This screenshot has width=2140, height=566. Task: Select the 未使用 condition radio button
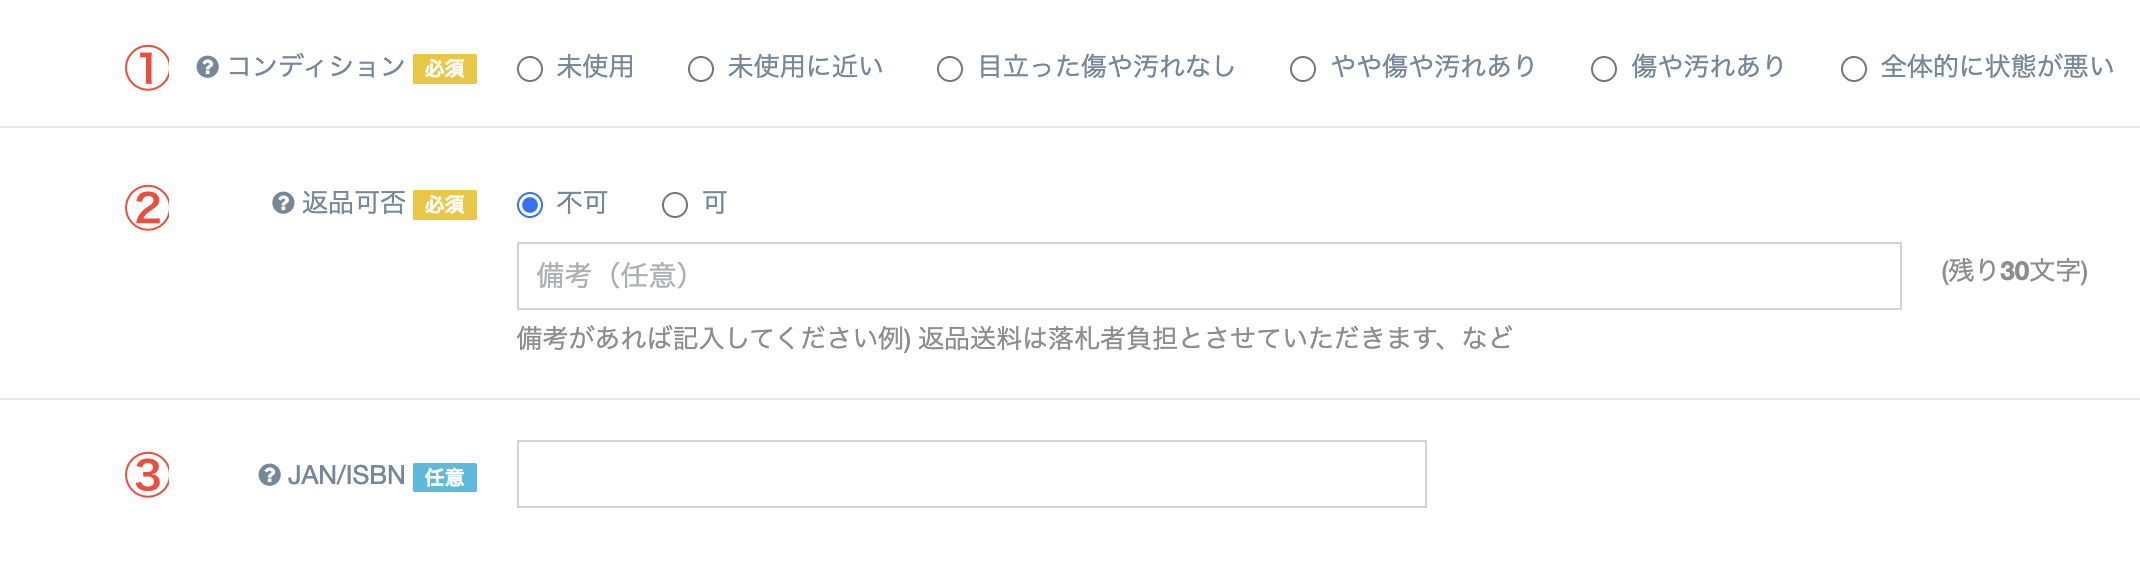click(x=530, y=69)
